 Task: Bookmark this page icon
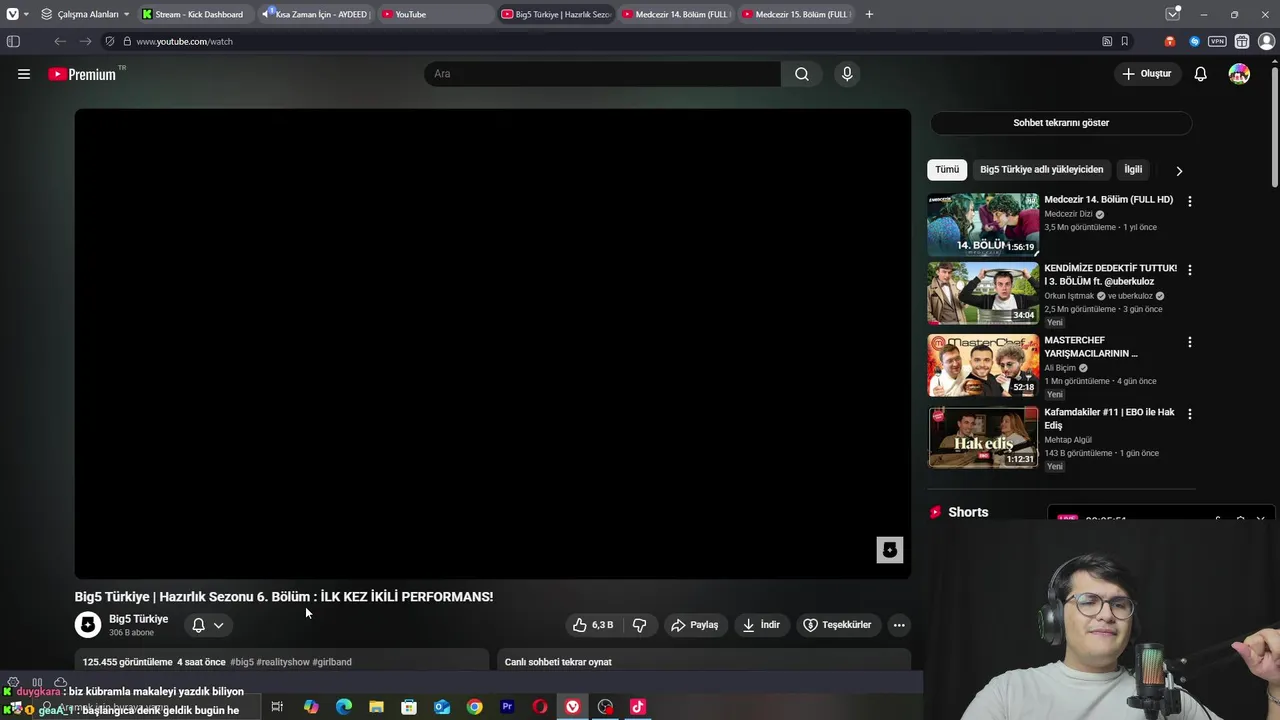[x=1125, y=41]
